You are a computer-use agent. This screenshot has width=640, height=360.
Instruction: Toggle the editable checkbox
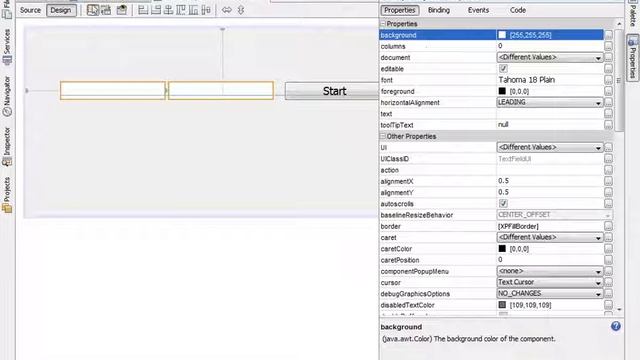click(503, 69)
